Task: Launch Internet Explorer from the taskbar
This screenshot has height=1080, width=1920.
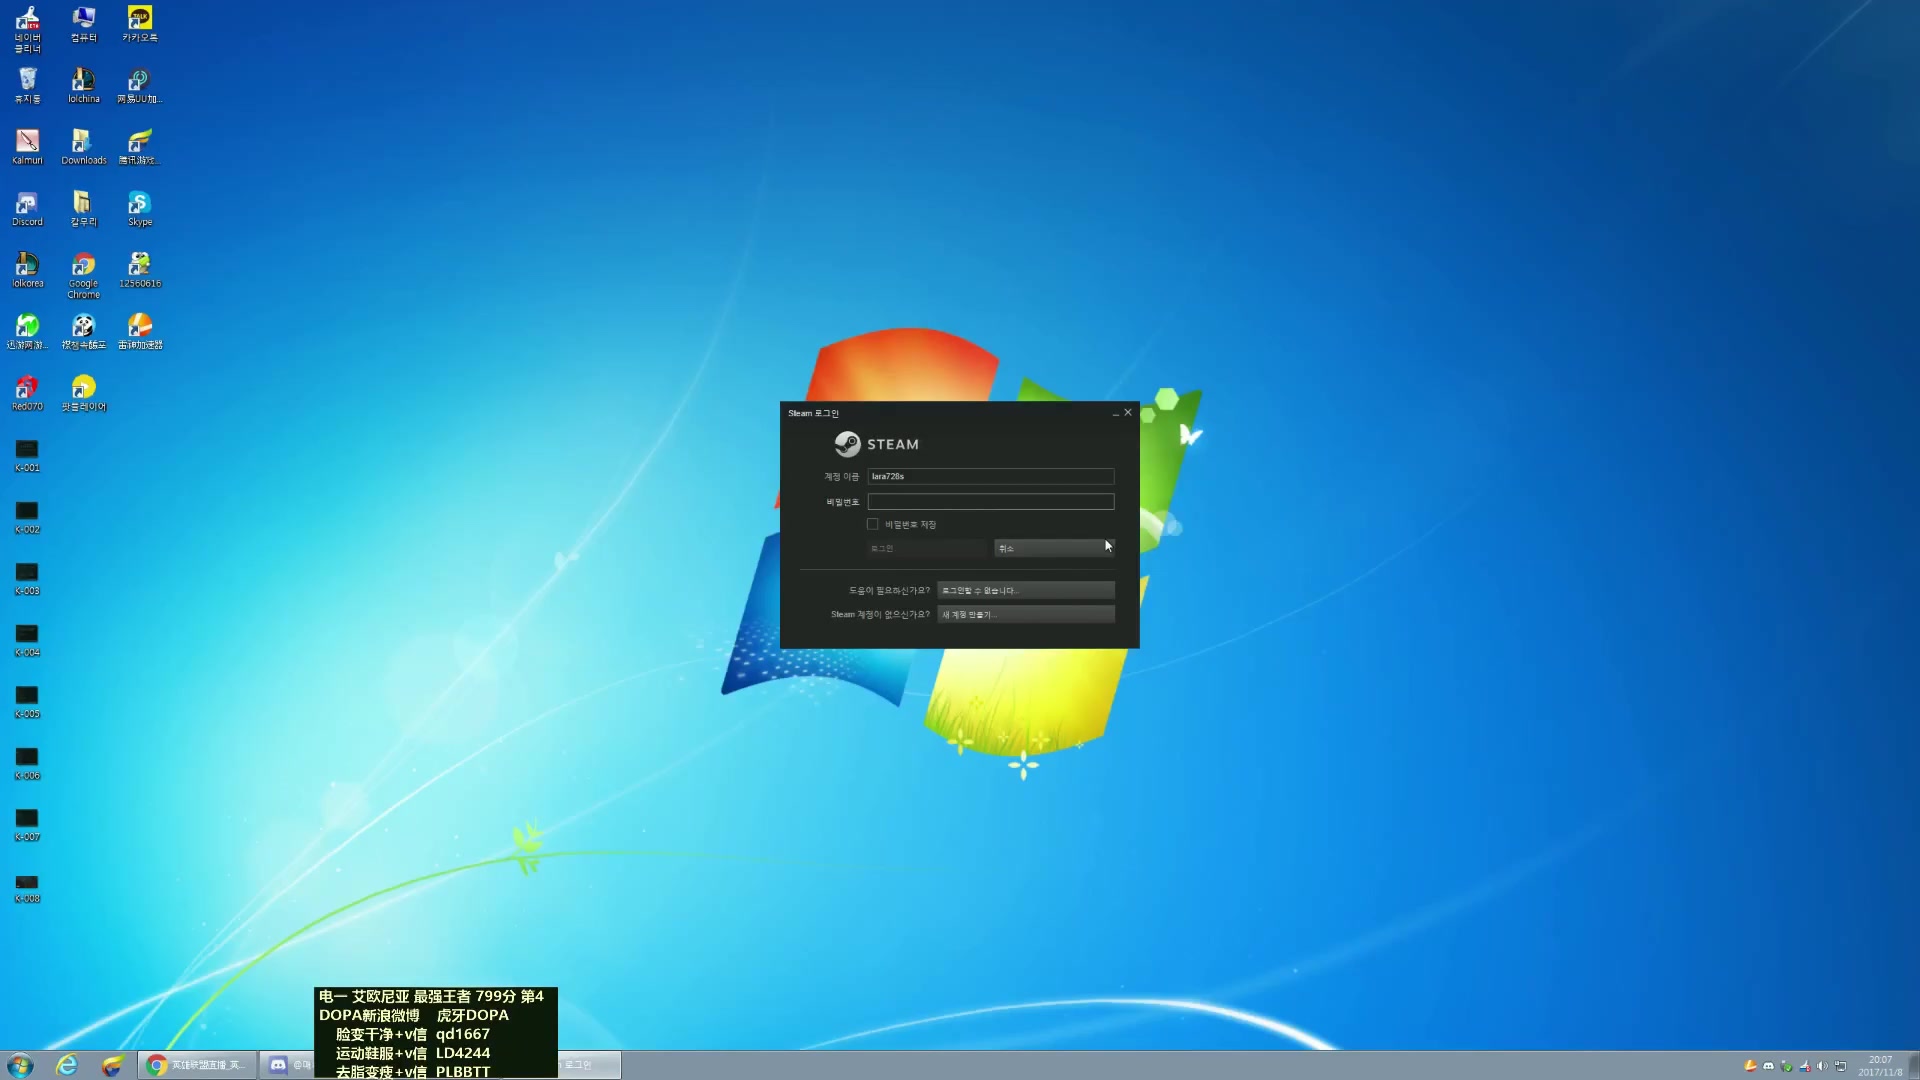Action: 67,1065
